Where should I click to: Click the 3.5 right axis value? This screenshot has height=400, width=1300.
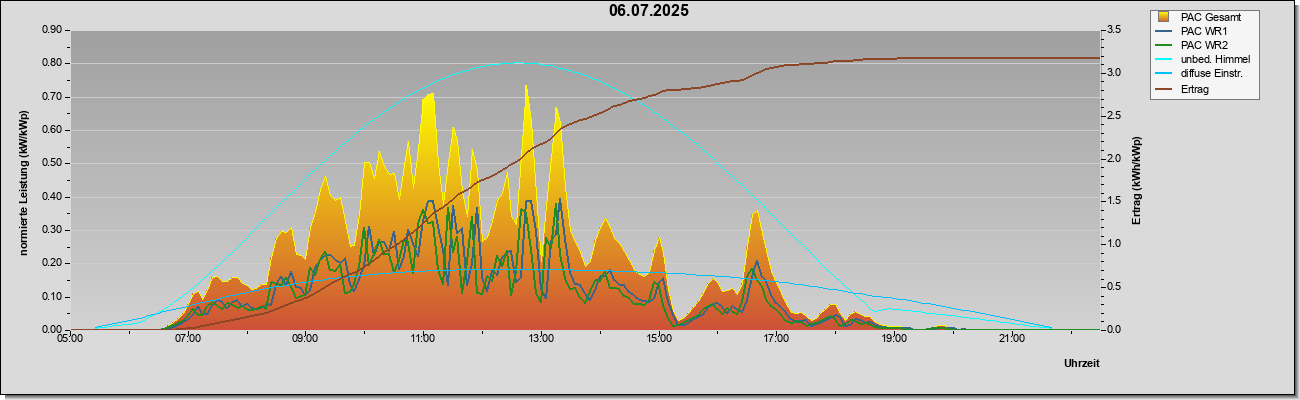1116,30
